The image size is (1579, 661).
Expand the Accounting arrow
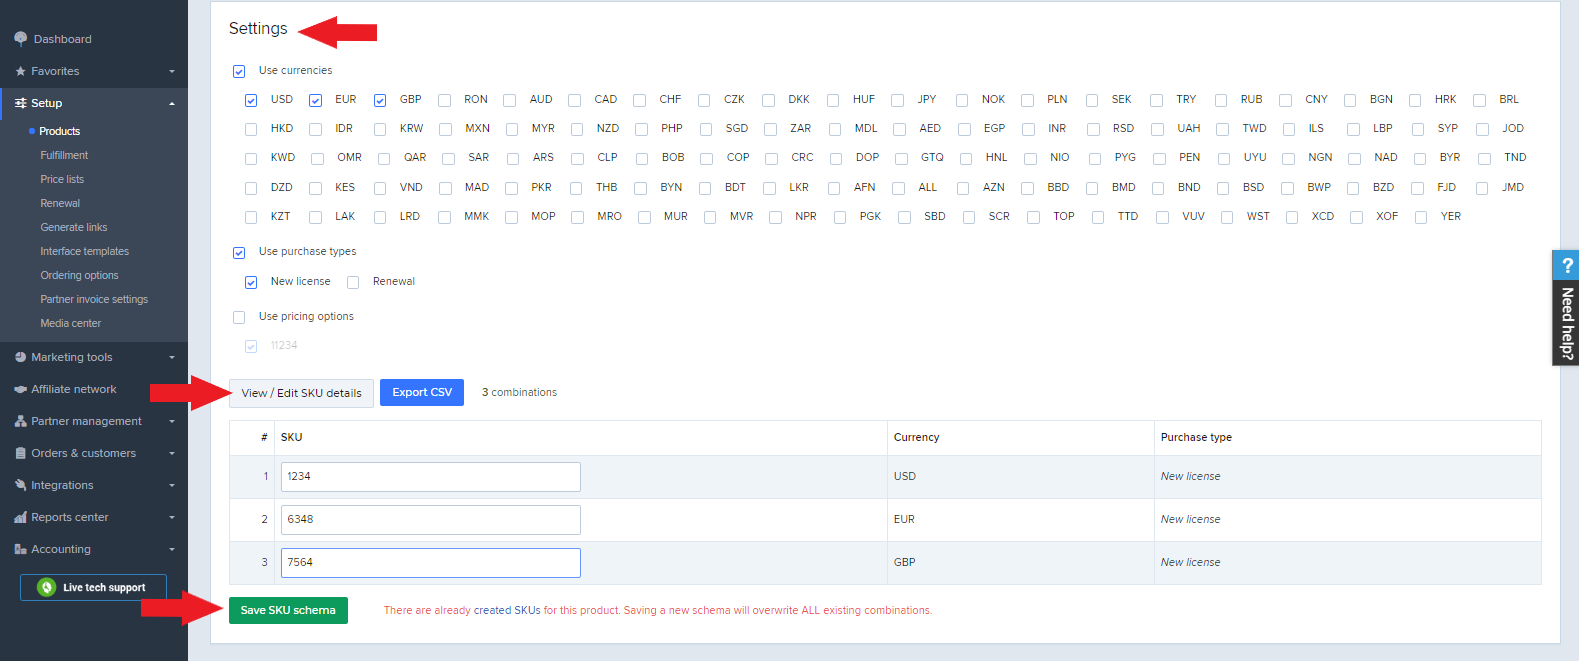tap(172, 549)
